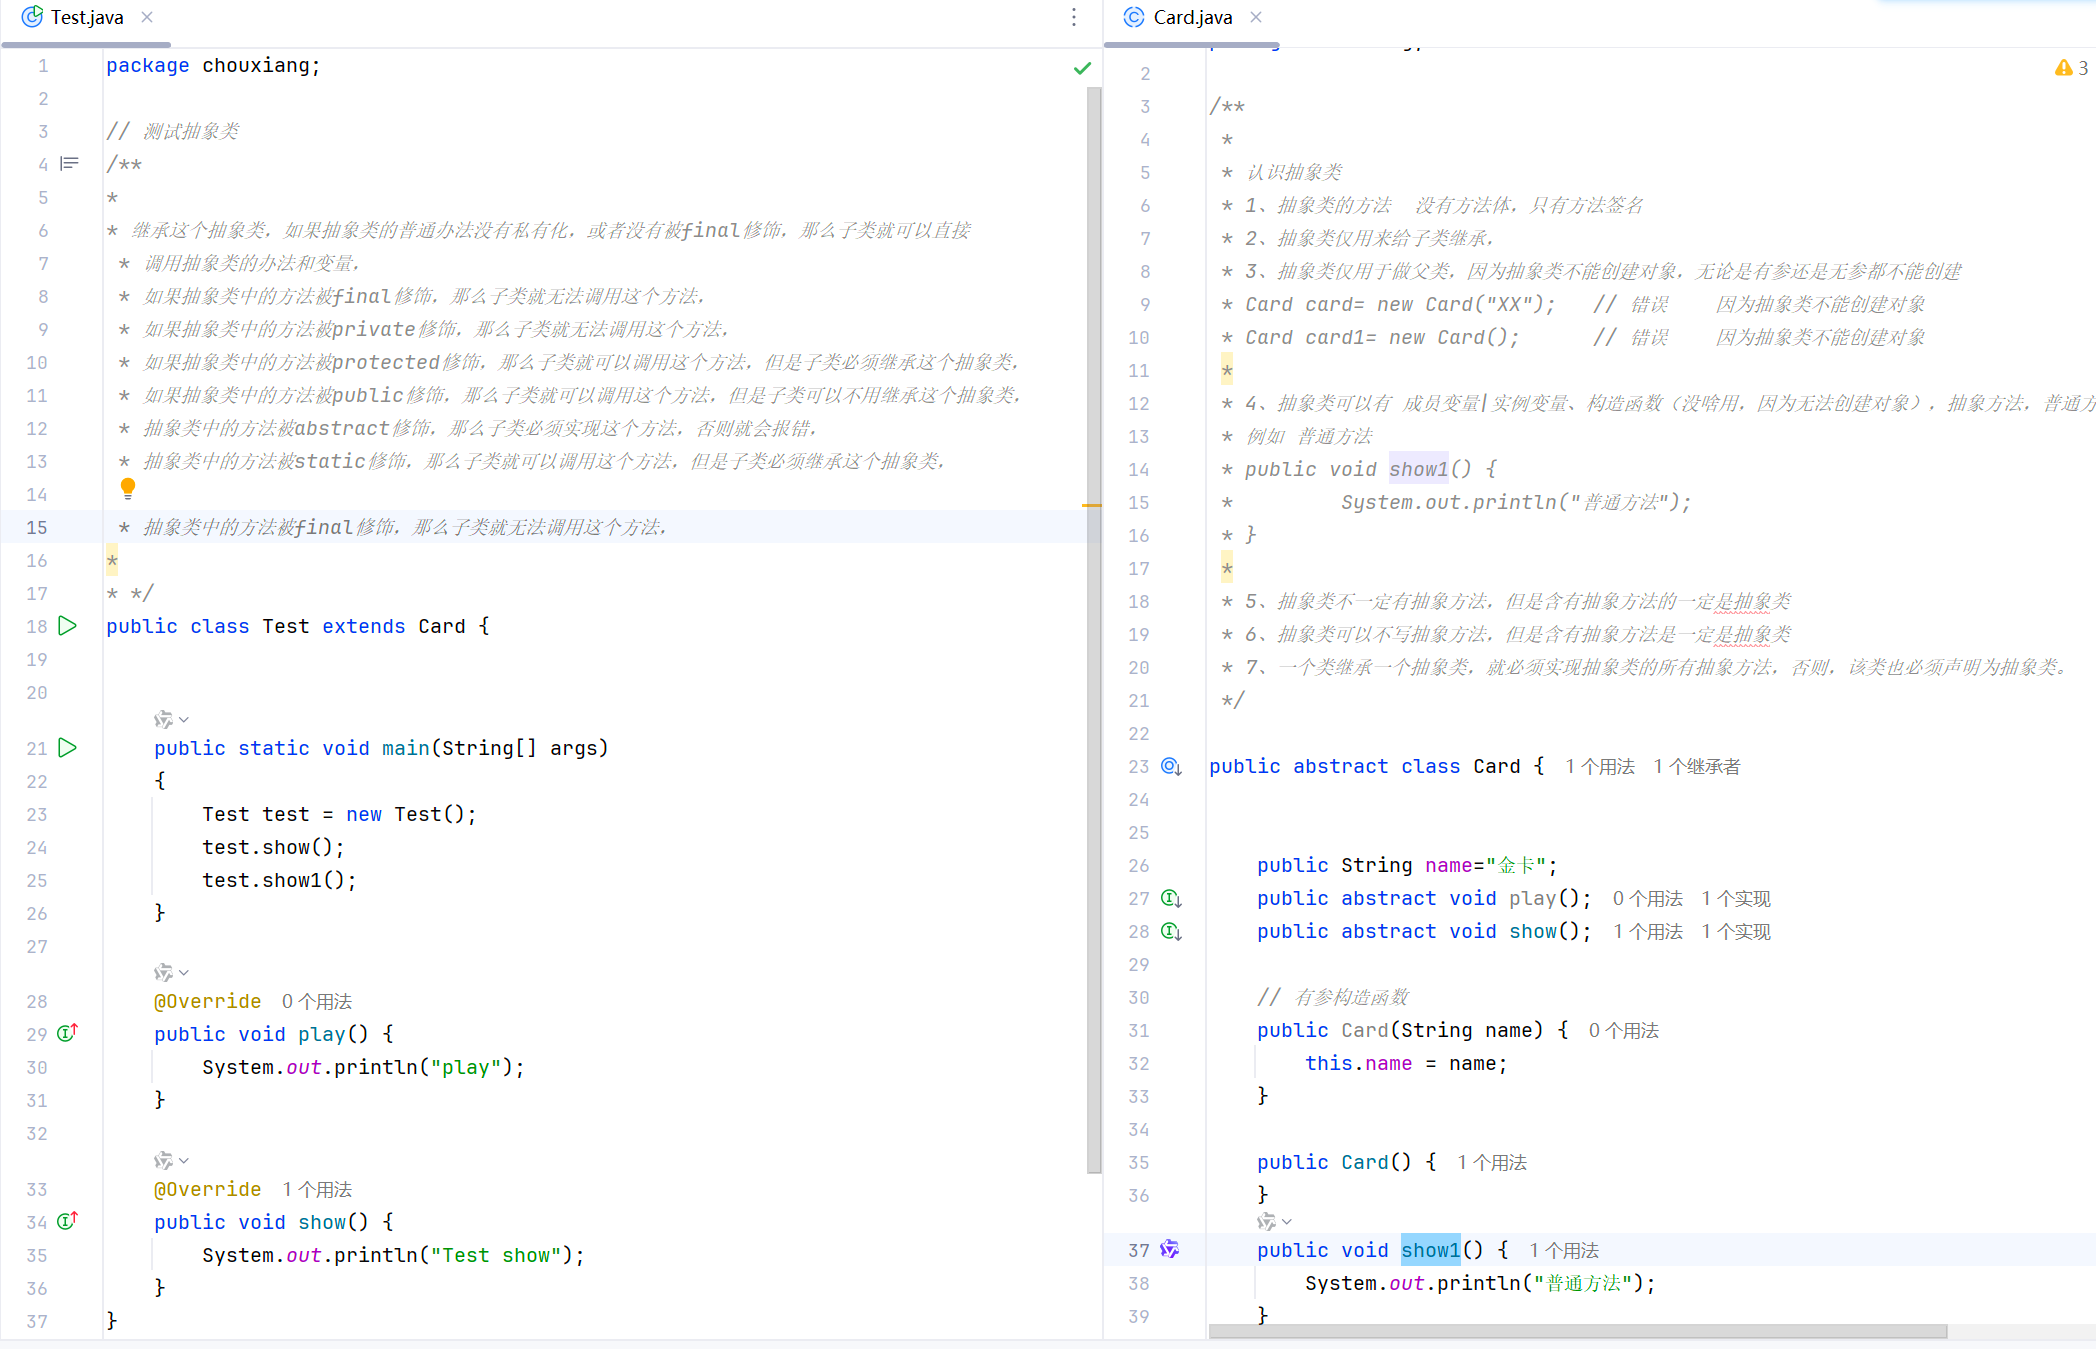The image size is (2096, 1349).
Task: Click the Card.java horizontal scrollbar
Action: pos(1578,1332)
